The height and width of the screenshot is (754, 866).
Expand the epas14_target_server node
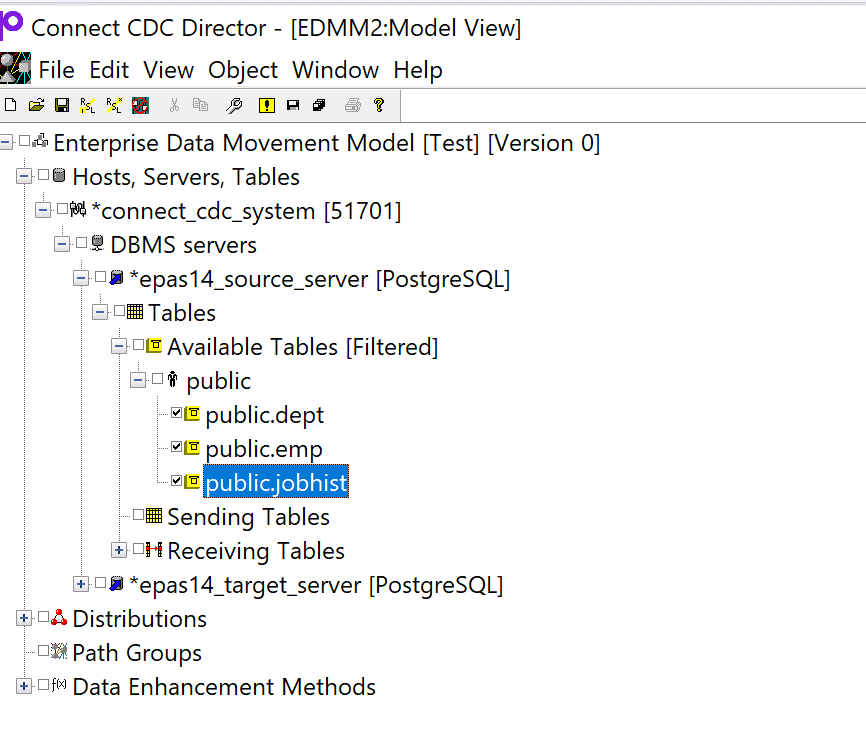point(80,583)
